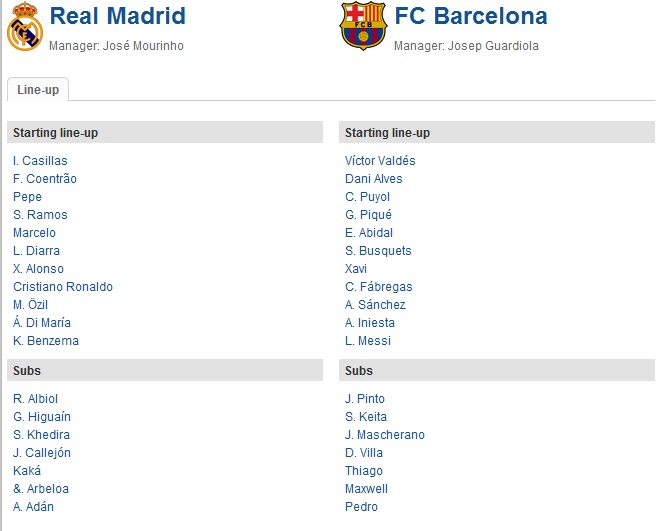
Task: Click on Xavi in the starting line-up
Action: [x=356, y=269]
